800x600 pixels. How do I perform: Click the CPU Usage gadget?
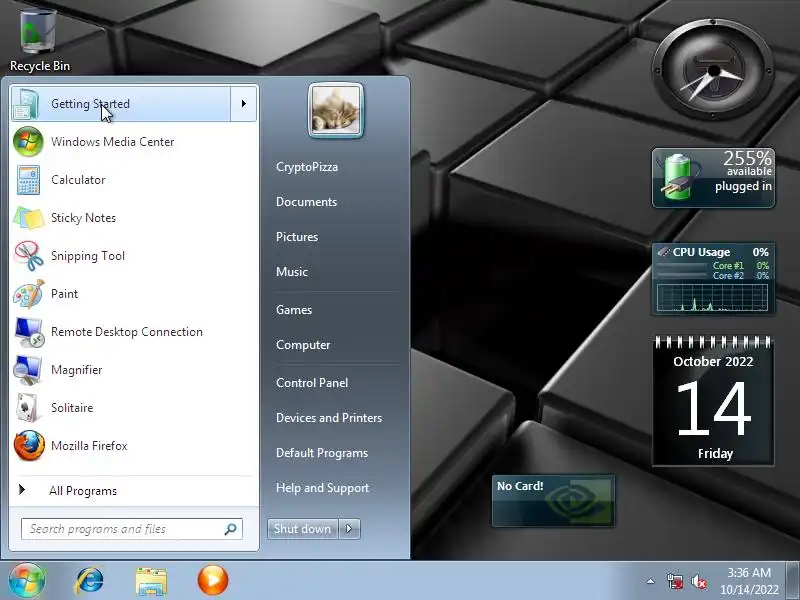coord(713,279)
